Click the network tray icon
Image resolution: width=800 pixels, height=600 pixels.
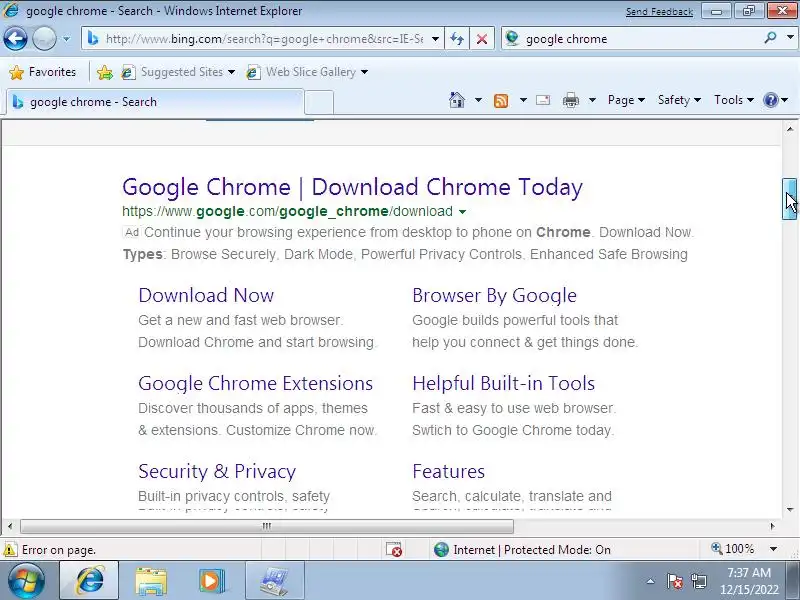point(698,581)
